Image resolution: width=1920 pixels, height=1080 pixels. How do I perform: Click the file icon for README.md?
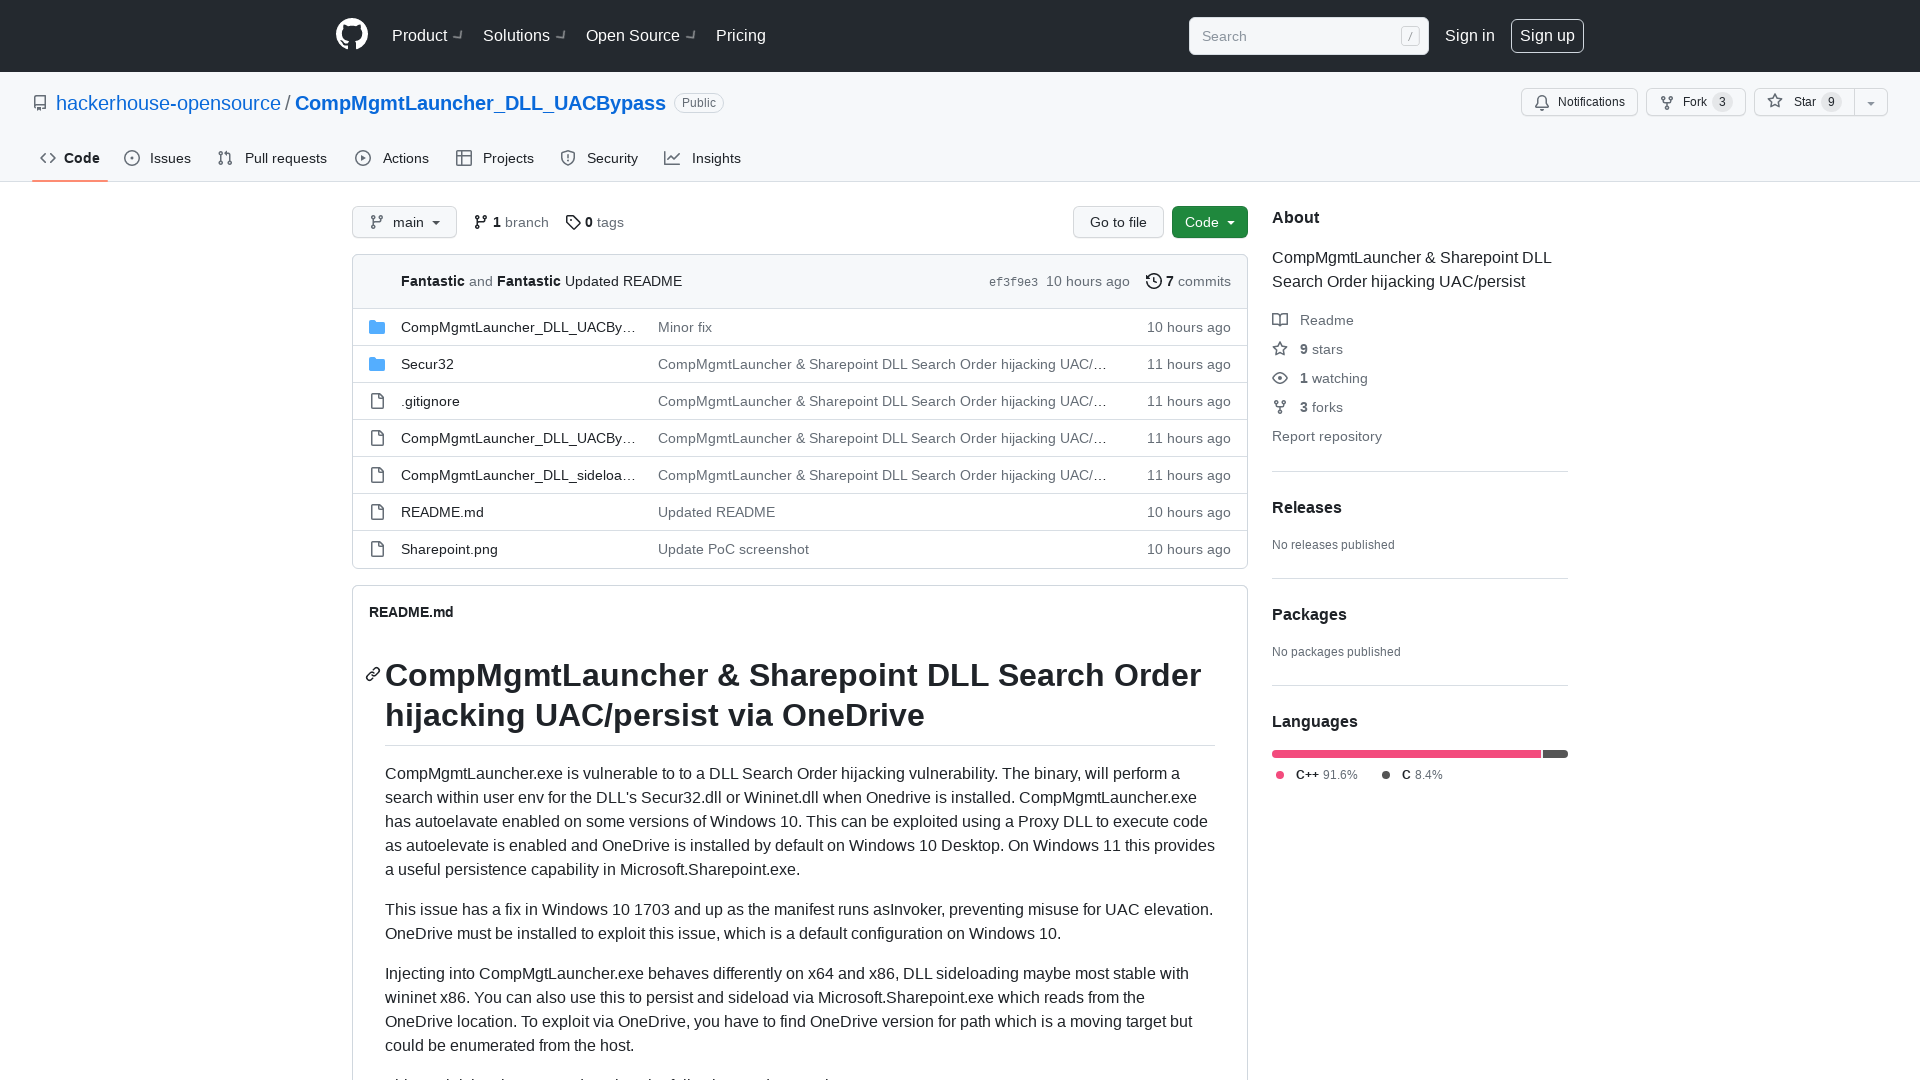tap(377, 512)
